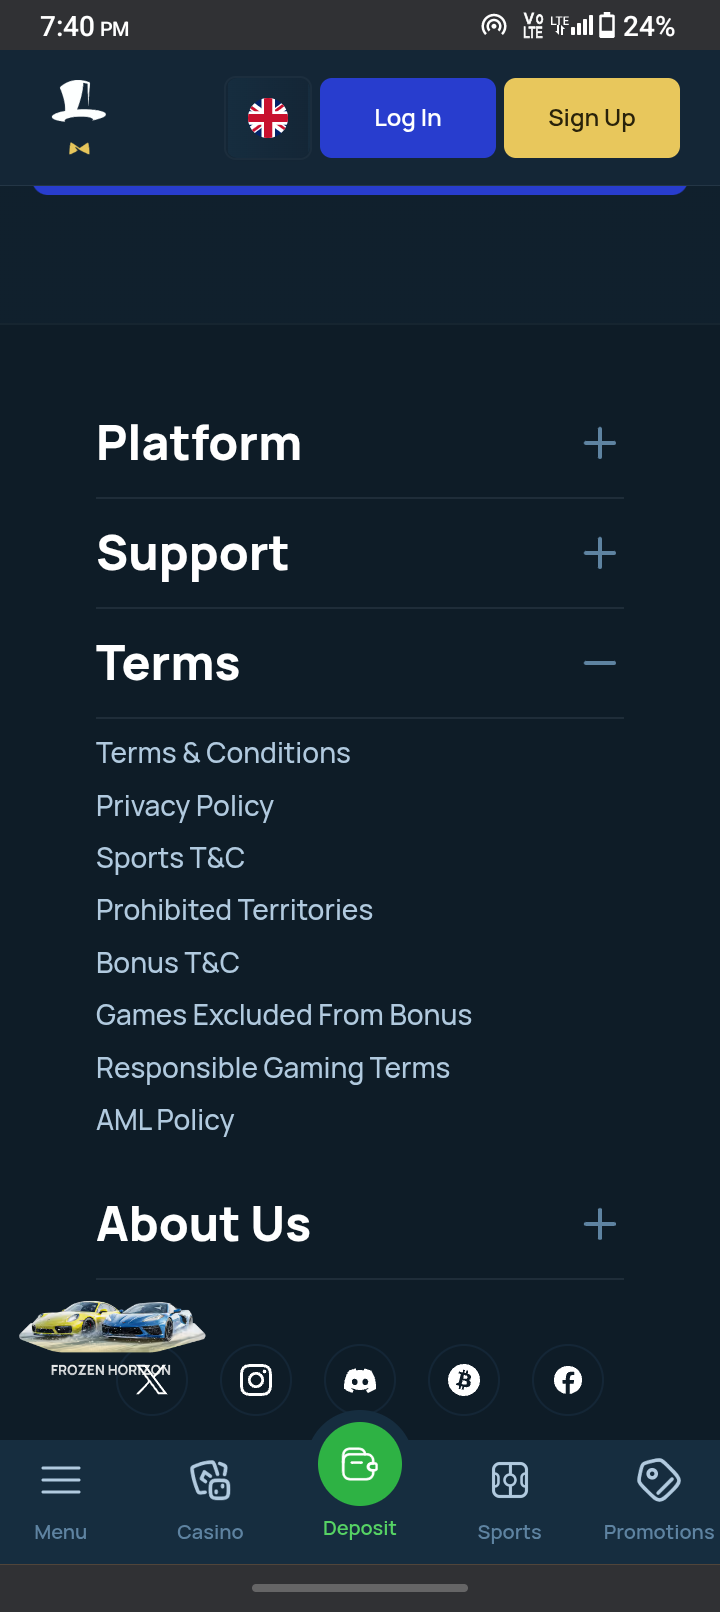
Task: Expand the About Us section
Action: click(599, 1224)
